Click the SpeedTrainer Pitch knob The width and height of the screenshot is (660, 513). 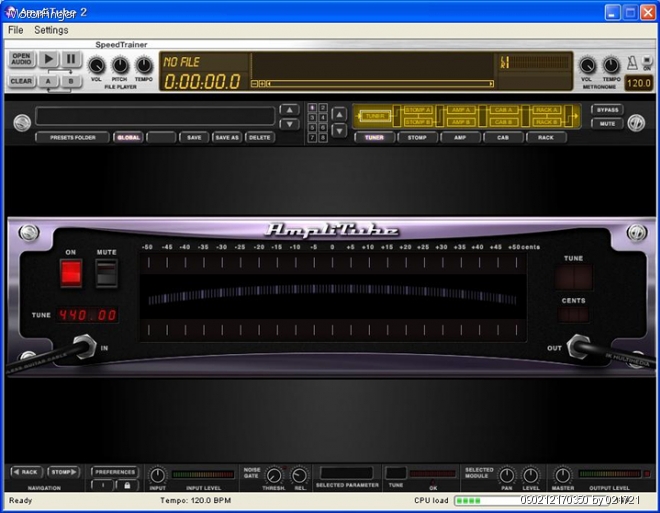pyautogui.click(x=121, y=64)
